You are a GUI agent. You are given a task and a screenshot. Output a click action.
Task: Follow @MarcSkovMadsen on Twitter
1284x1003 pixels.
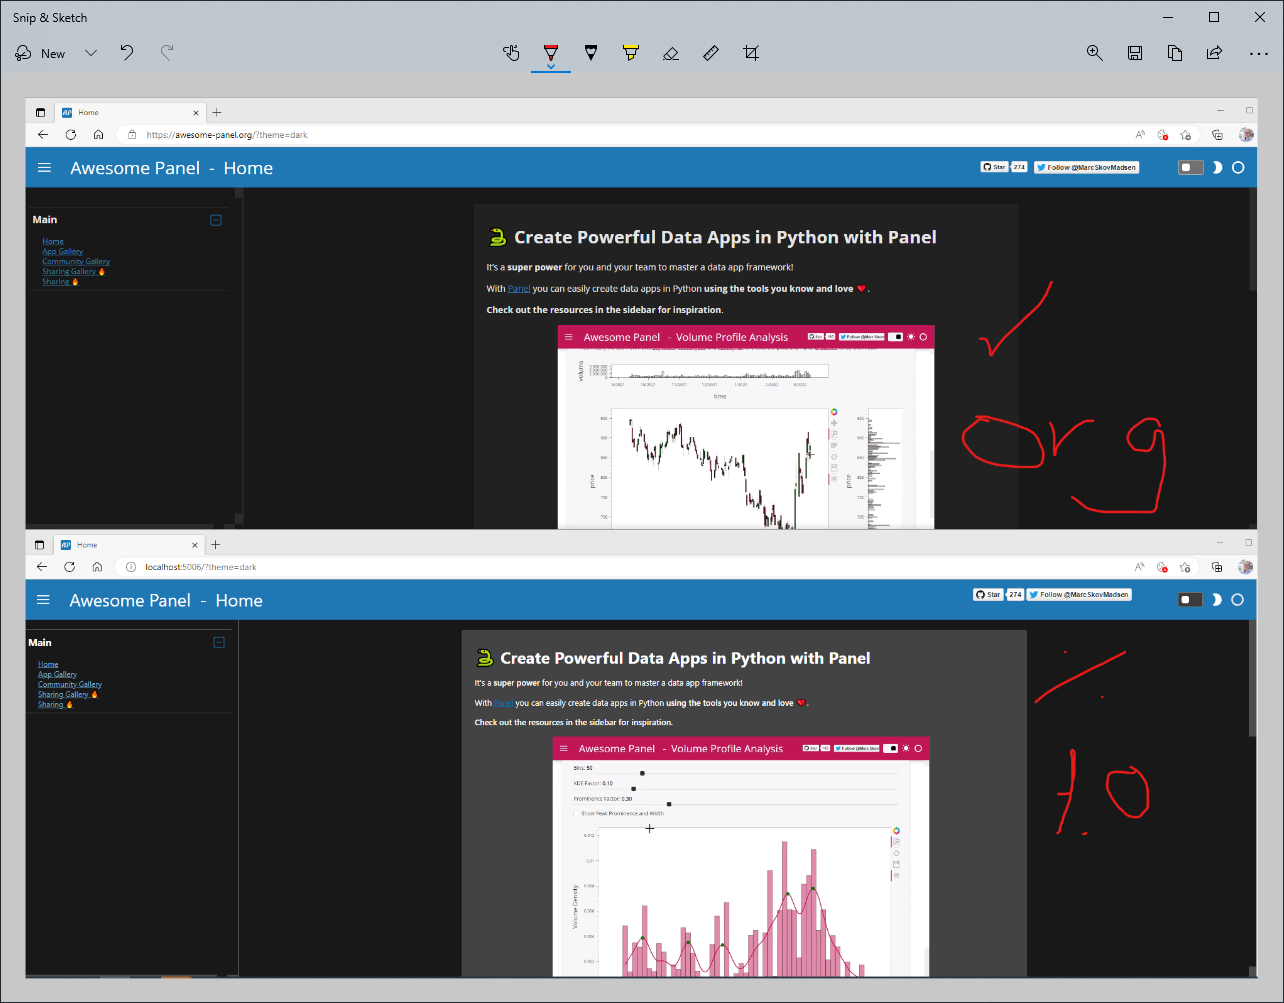tap(1086, 167)
